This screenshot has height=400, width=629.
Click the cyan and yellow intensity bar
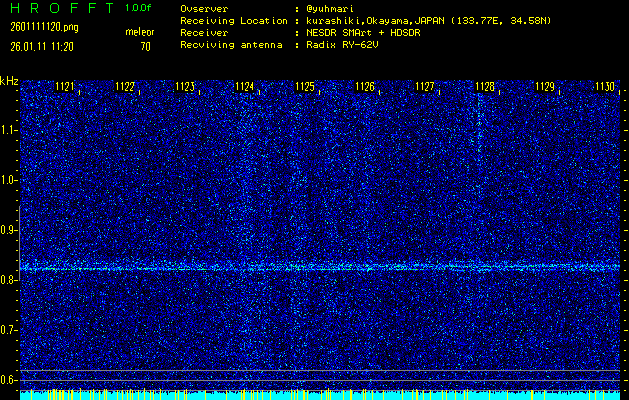coord(320,395)
